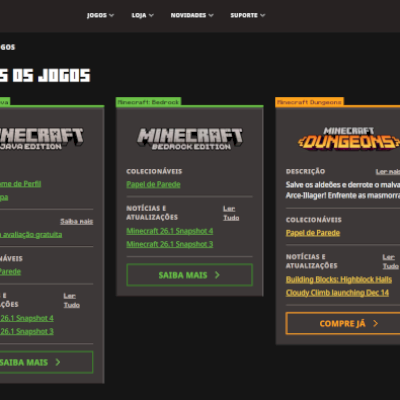Screen dimensions: 400x400
Task: Expand the SUPORTE navigation menu
Action: [248, 15]
